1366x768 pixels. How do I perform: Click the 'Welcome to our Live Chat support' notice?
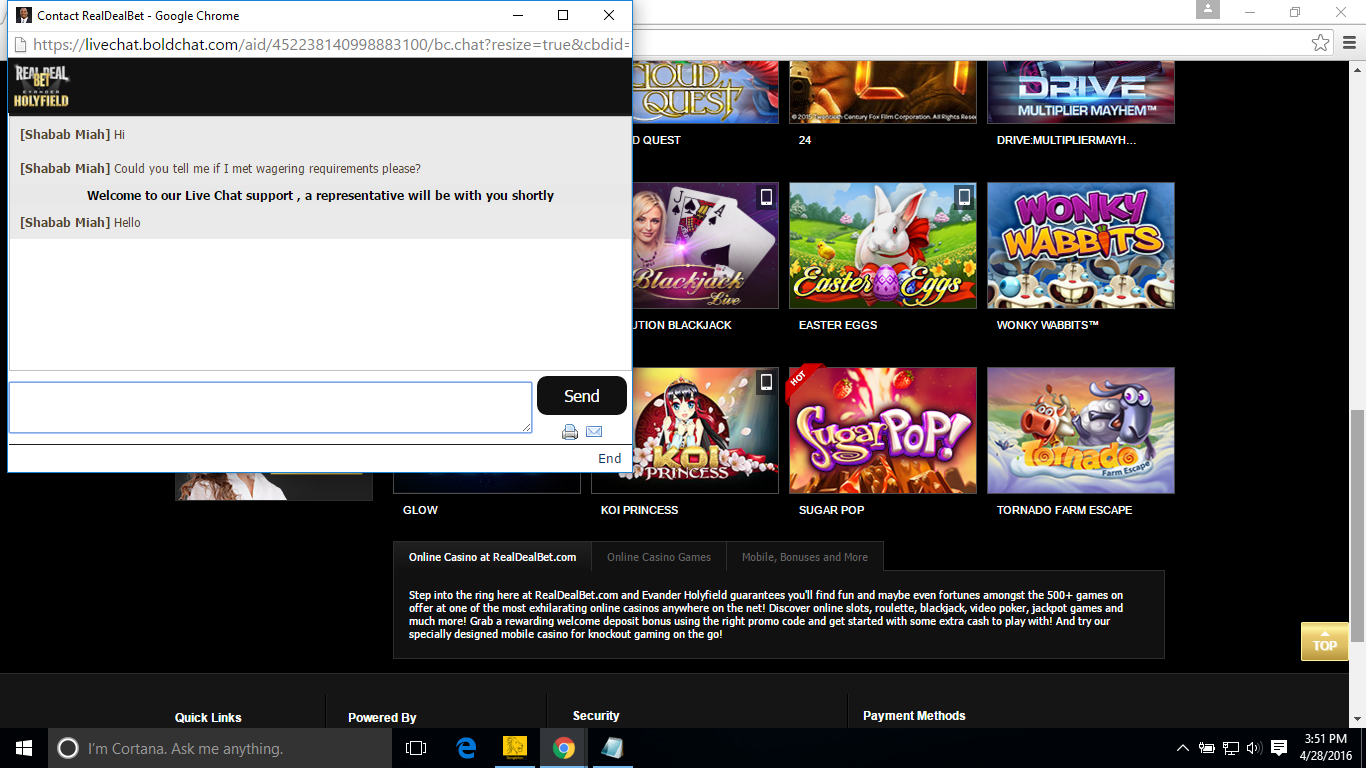[x=320, y=195]
